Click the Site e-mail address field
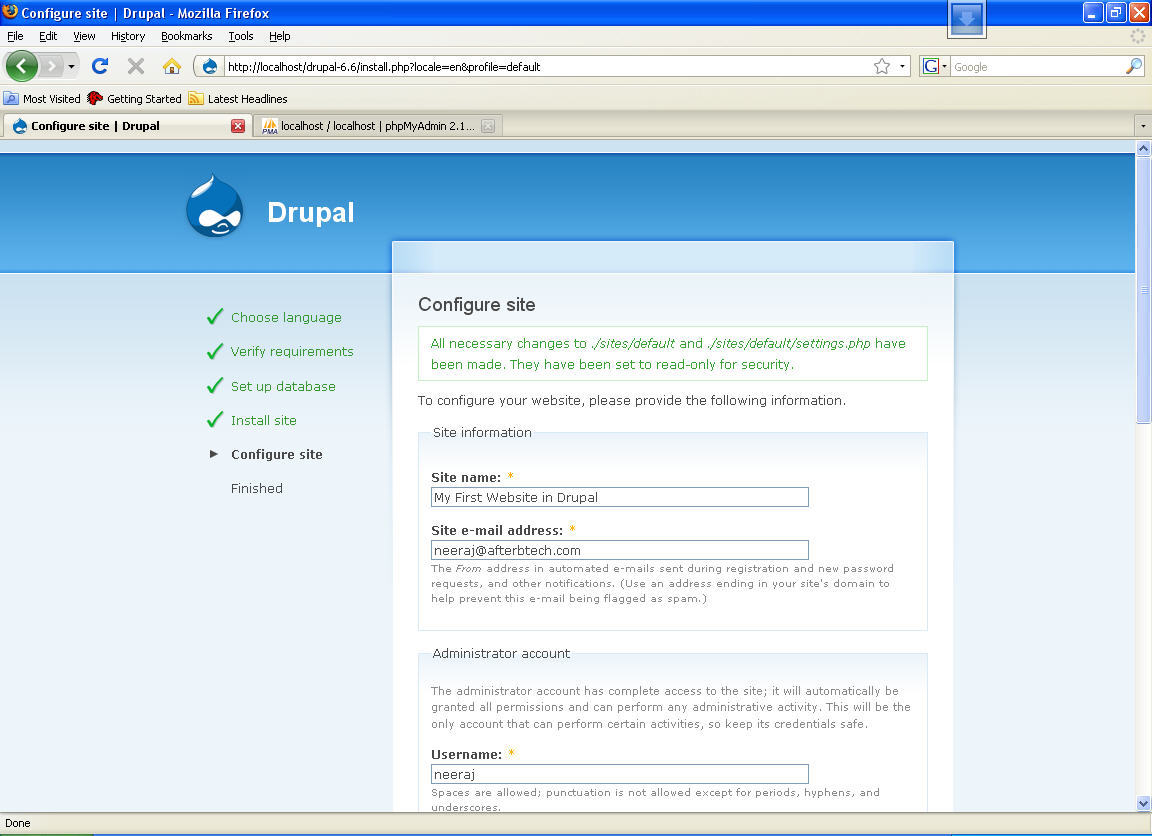The width and height of the screenshot is (1152, 836). pos(619,550)
